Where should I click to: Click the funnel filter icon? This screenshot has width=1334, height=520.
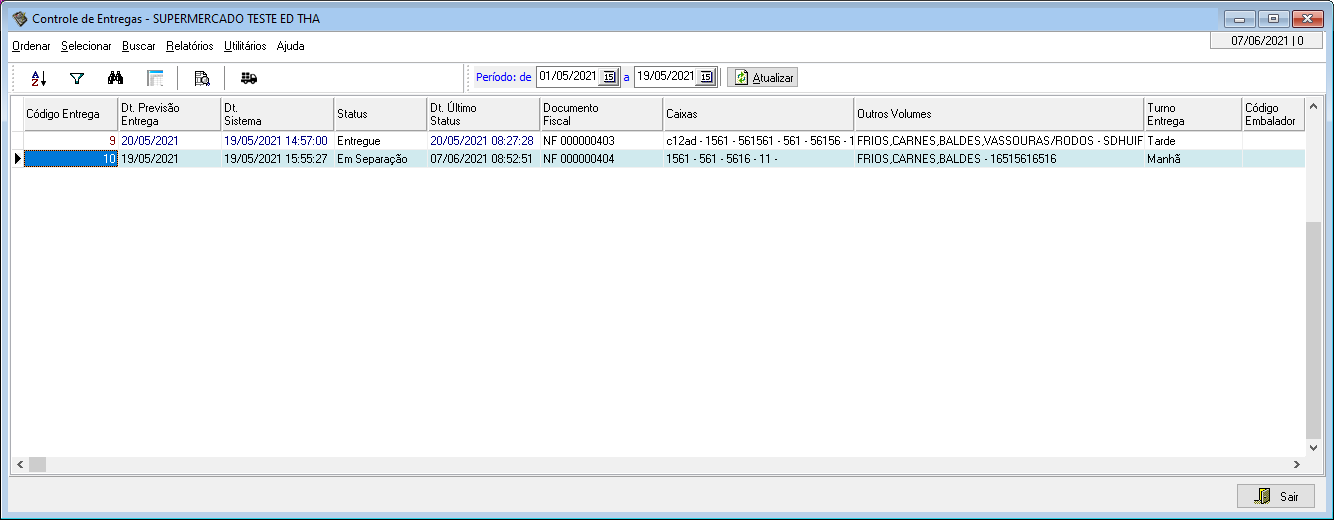pyautogui.click(x=77, y=78)
